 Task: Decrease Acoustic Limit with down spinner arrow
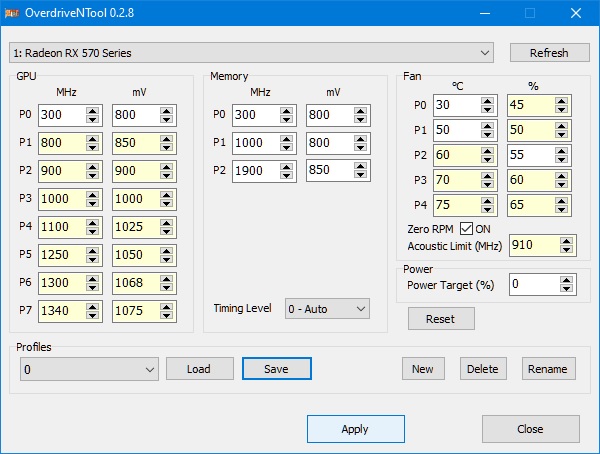(566, 249)
